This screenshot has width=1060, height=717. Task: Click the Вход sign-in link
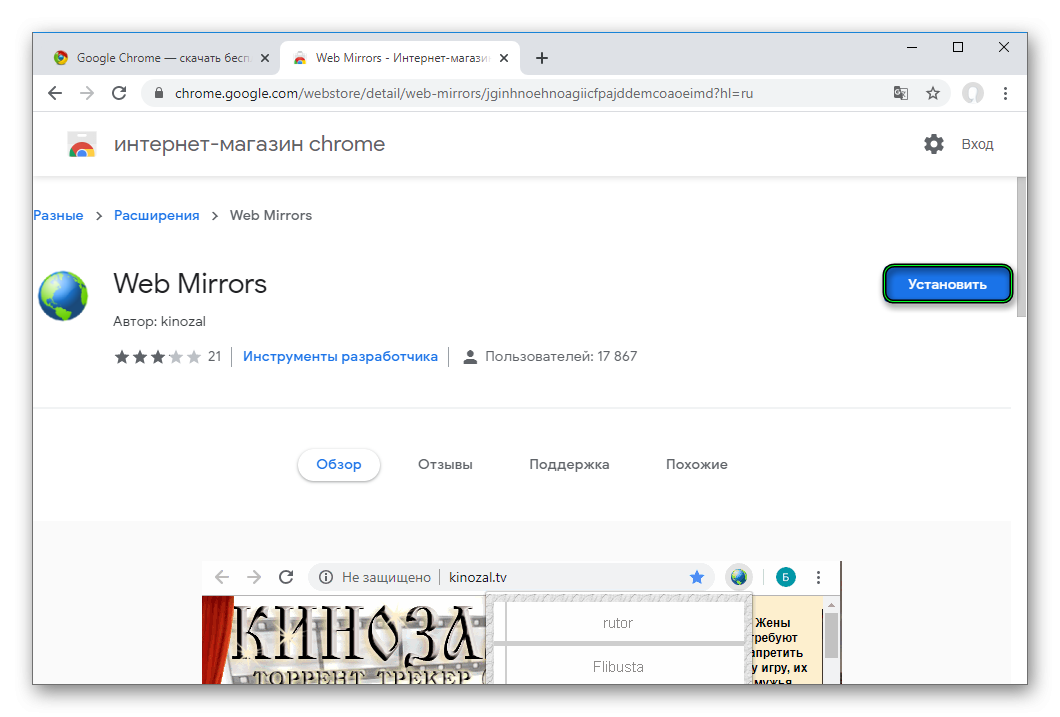978,144
